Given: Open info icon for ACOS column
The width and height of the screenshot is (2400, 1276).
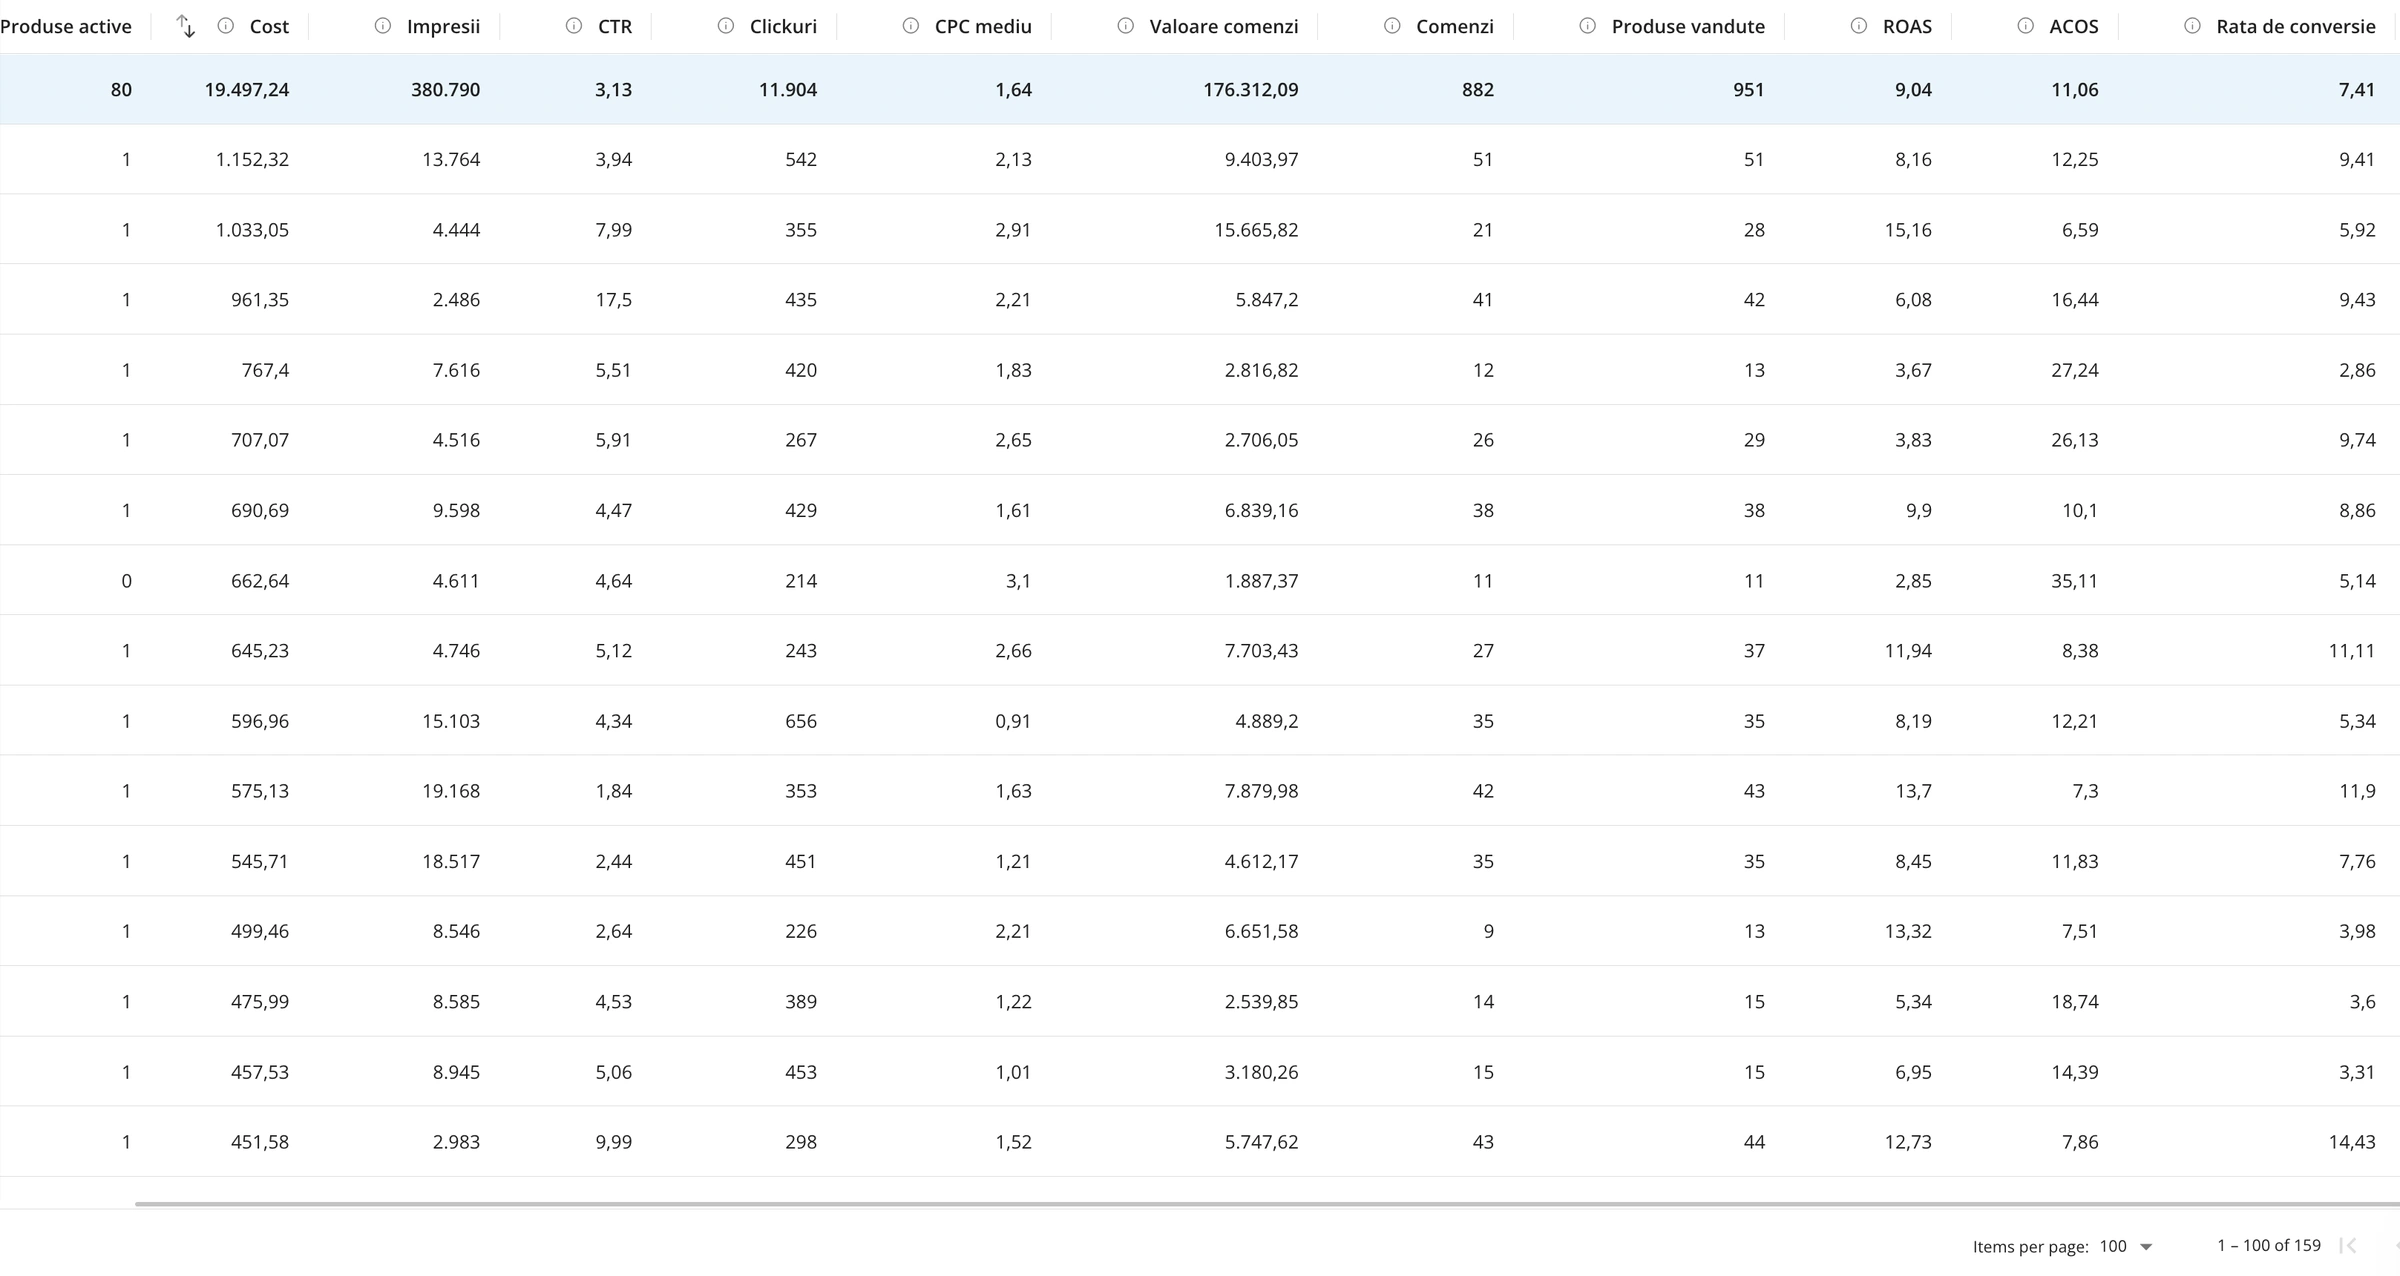Looking at the screenshot, I should [2026, 26].
